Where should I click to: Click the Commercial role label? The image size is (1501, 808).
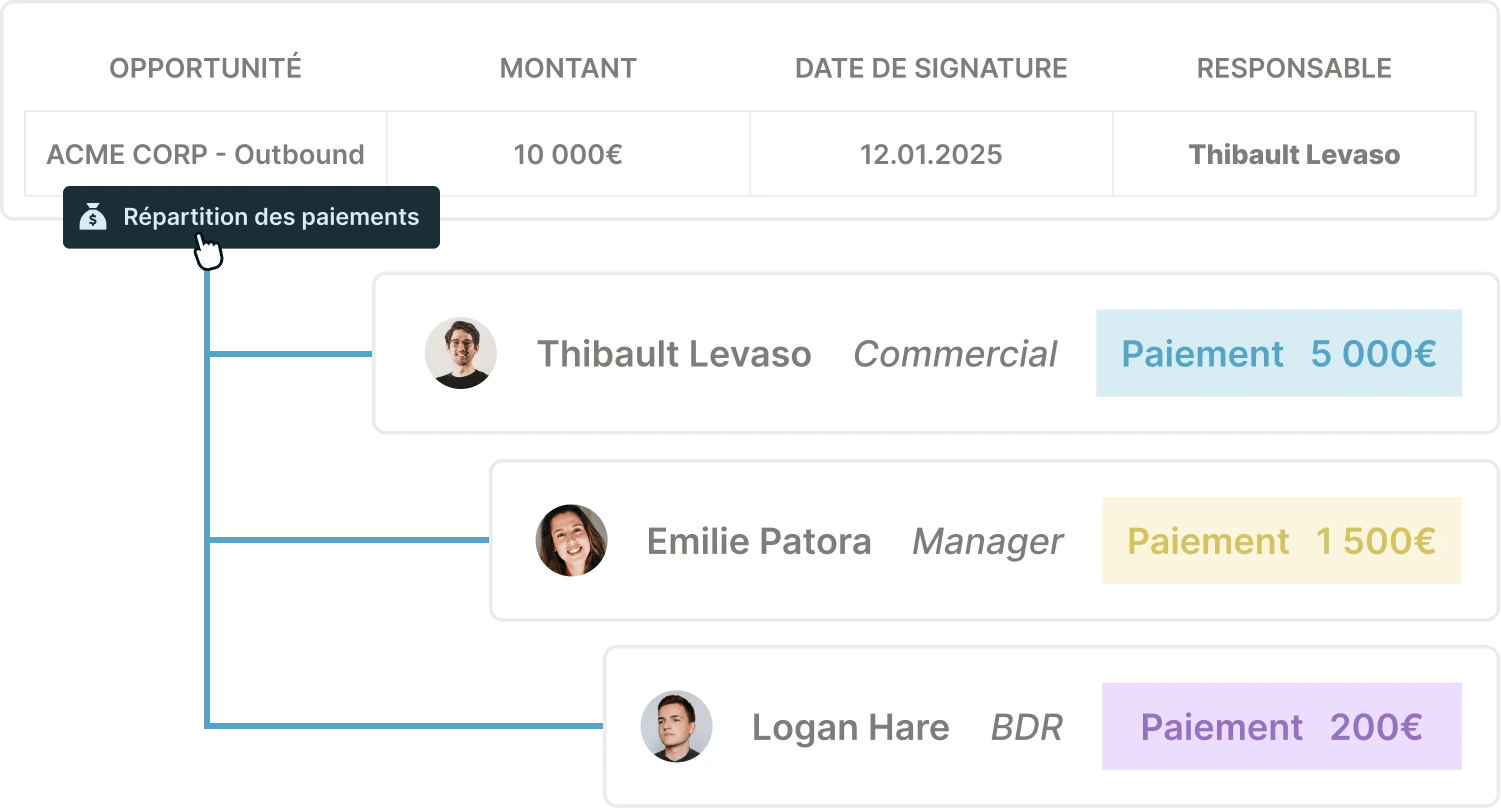pos(955,354)
